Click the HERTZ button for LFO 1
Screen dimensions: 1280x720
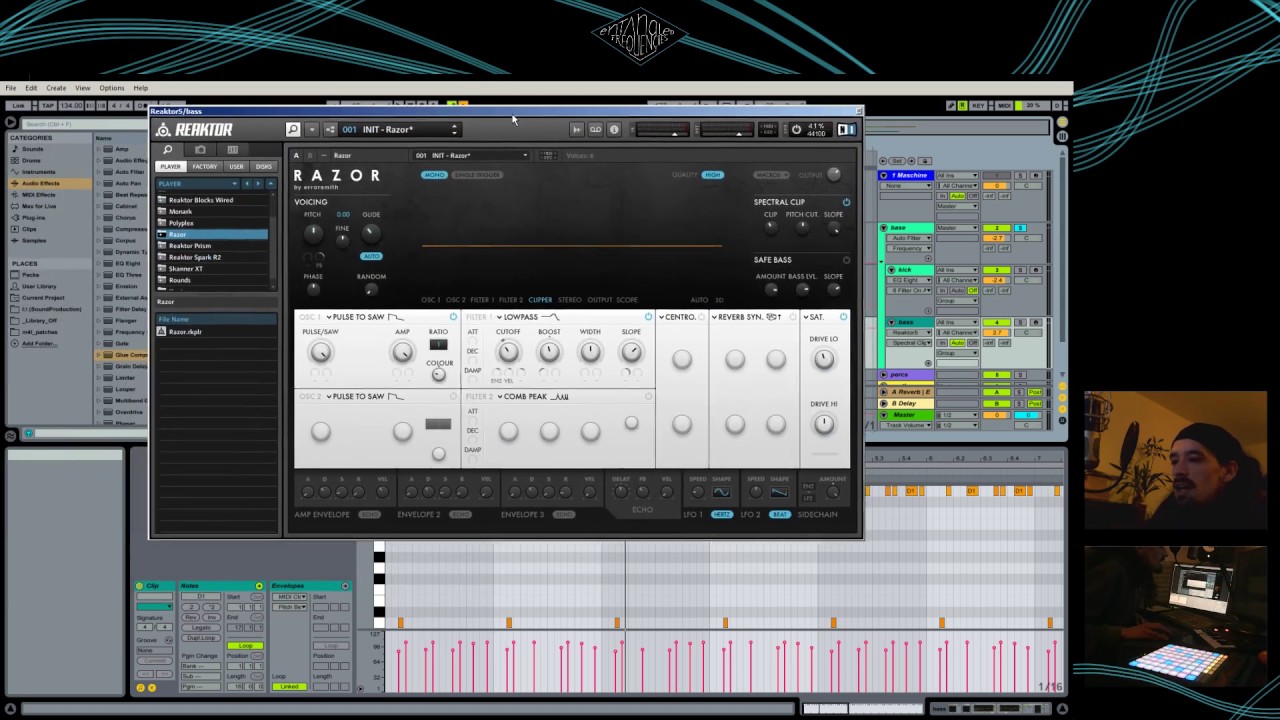(x=721, y=514)
